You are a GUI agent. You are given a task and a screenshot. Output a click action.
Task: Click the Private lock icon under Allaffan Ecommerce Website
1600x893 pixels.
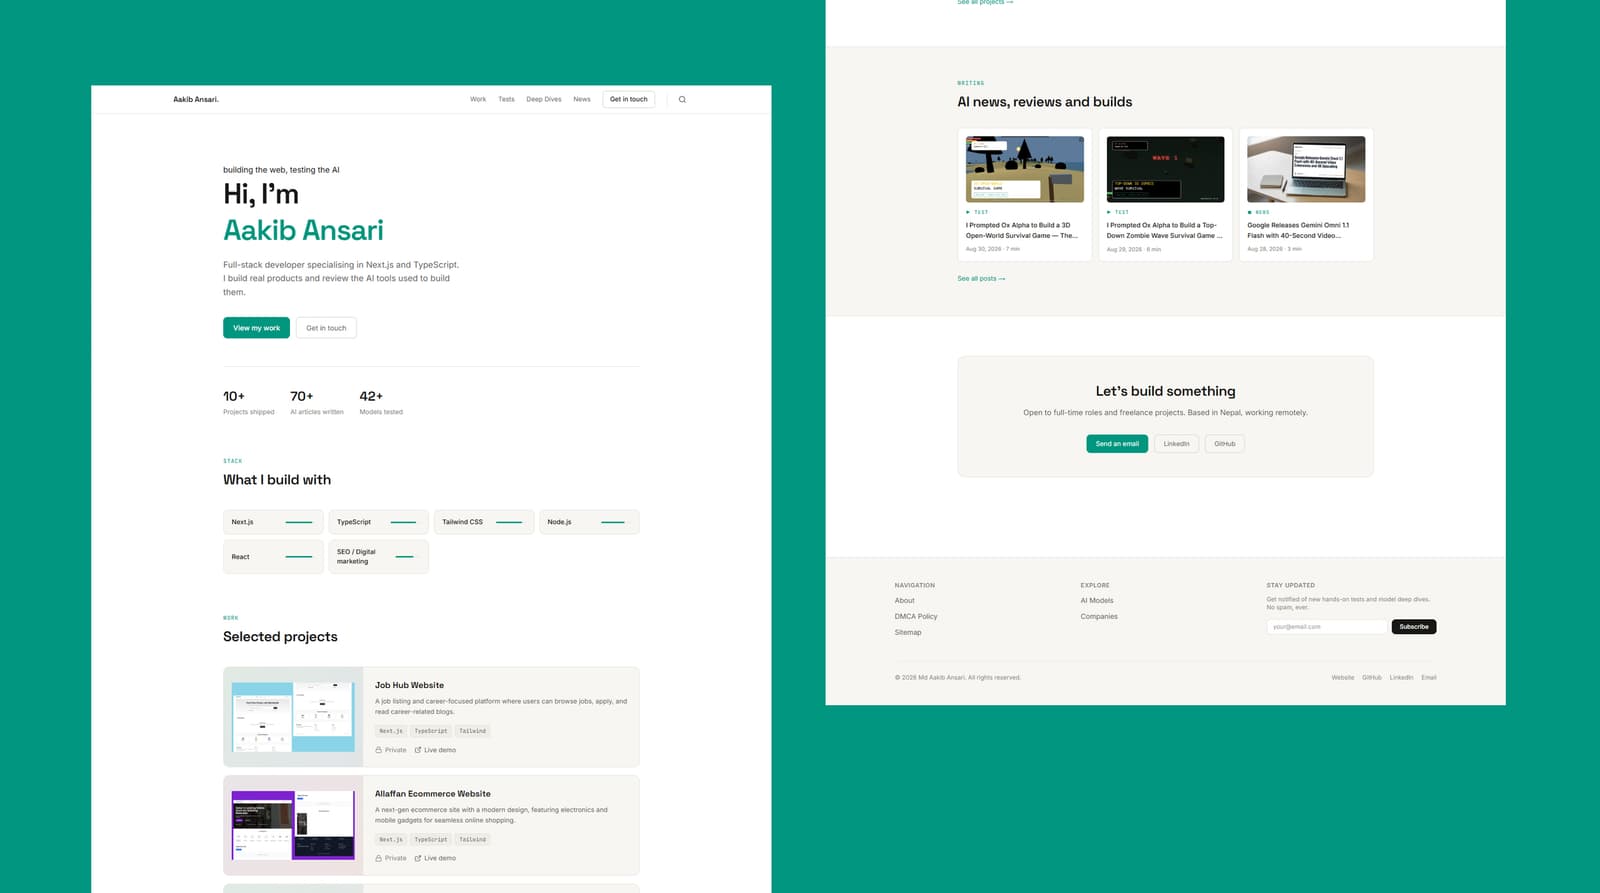[x=379, y=858]
